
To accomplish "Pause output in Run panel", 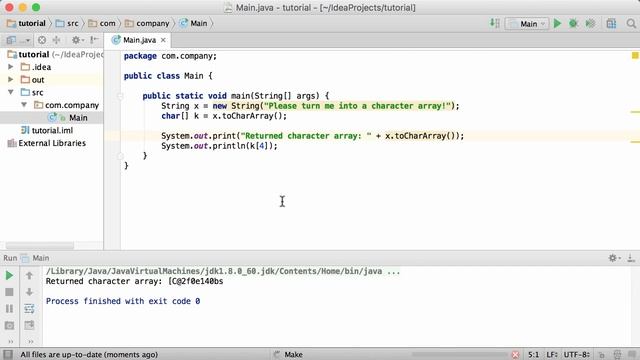I will pos(9,309).
